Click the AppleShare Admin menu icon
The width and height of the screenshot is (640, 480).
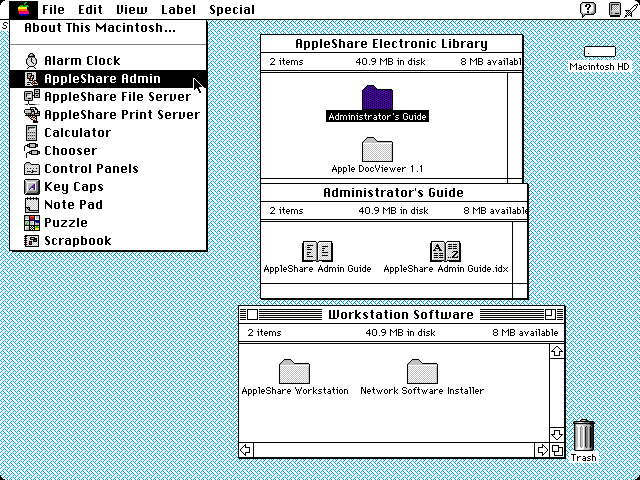coord(31,79)
